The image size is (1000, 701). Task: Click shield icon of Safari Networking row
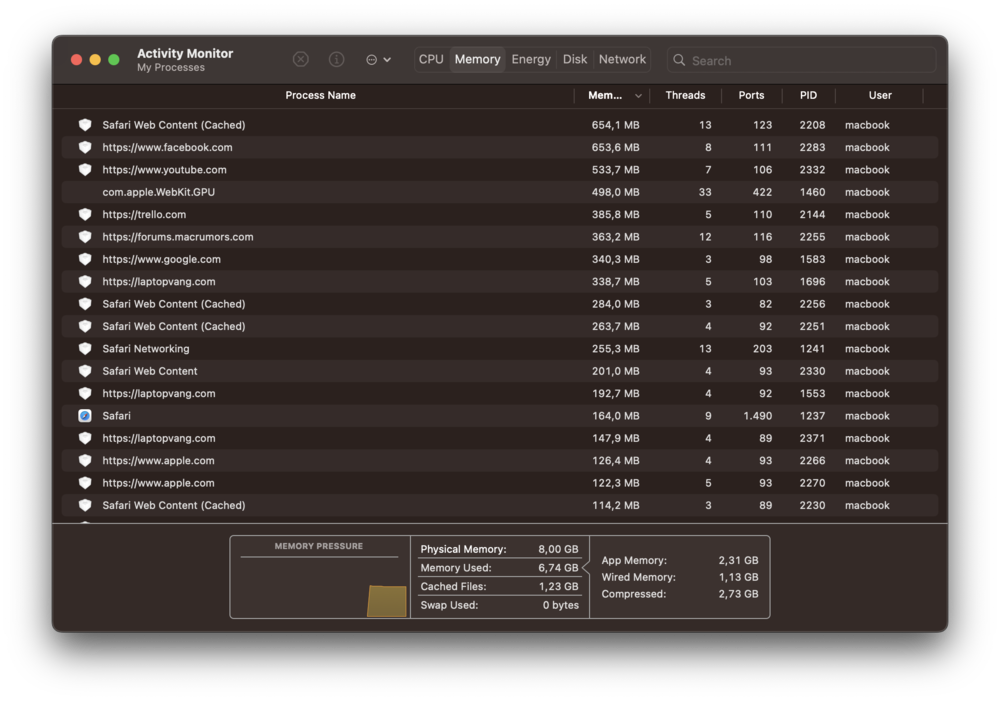coord(85,349)
